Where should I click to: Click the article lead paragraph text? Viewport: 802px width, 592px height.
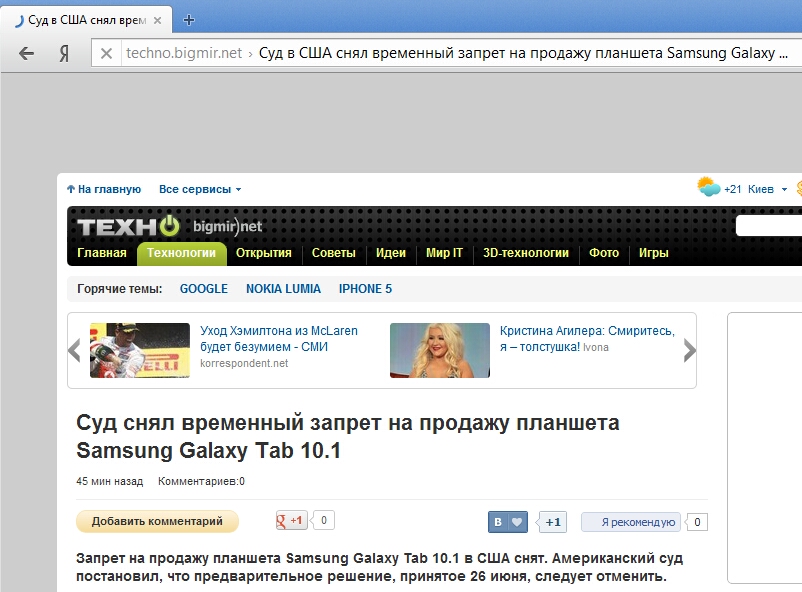coord(380,567)
